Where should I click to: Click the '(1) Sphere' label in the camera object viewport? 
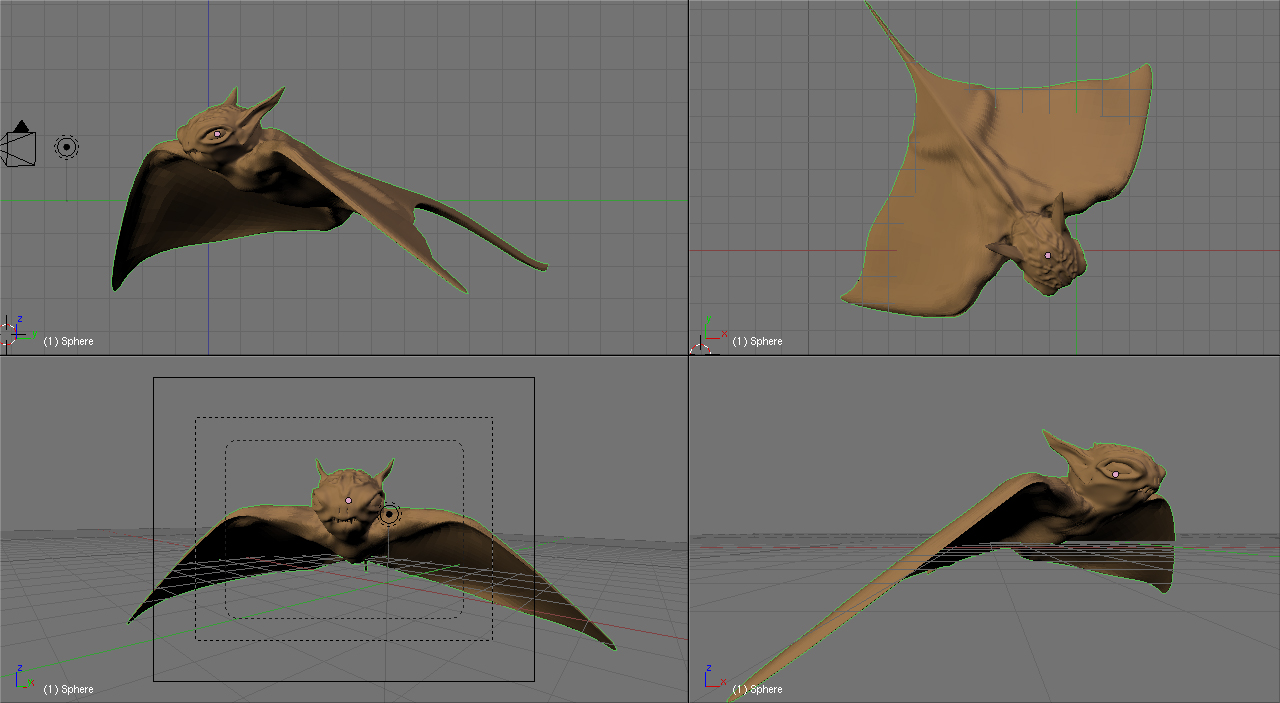pos(68,341)
